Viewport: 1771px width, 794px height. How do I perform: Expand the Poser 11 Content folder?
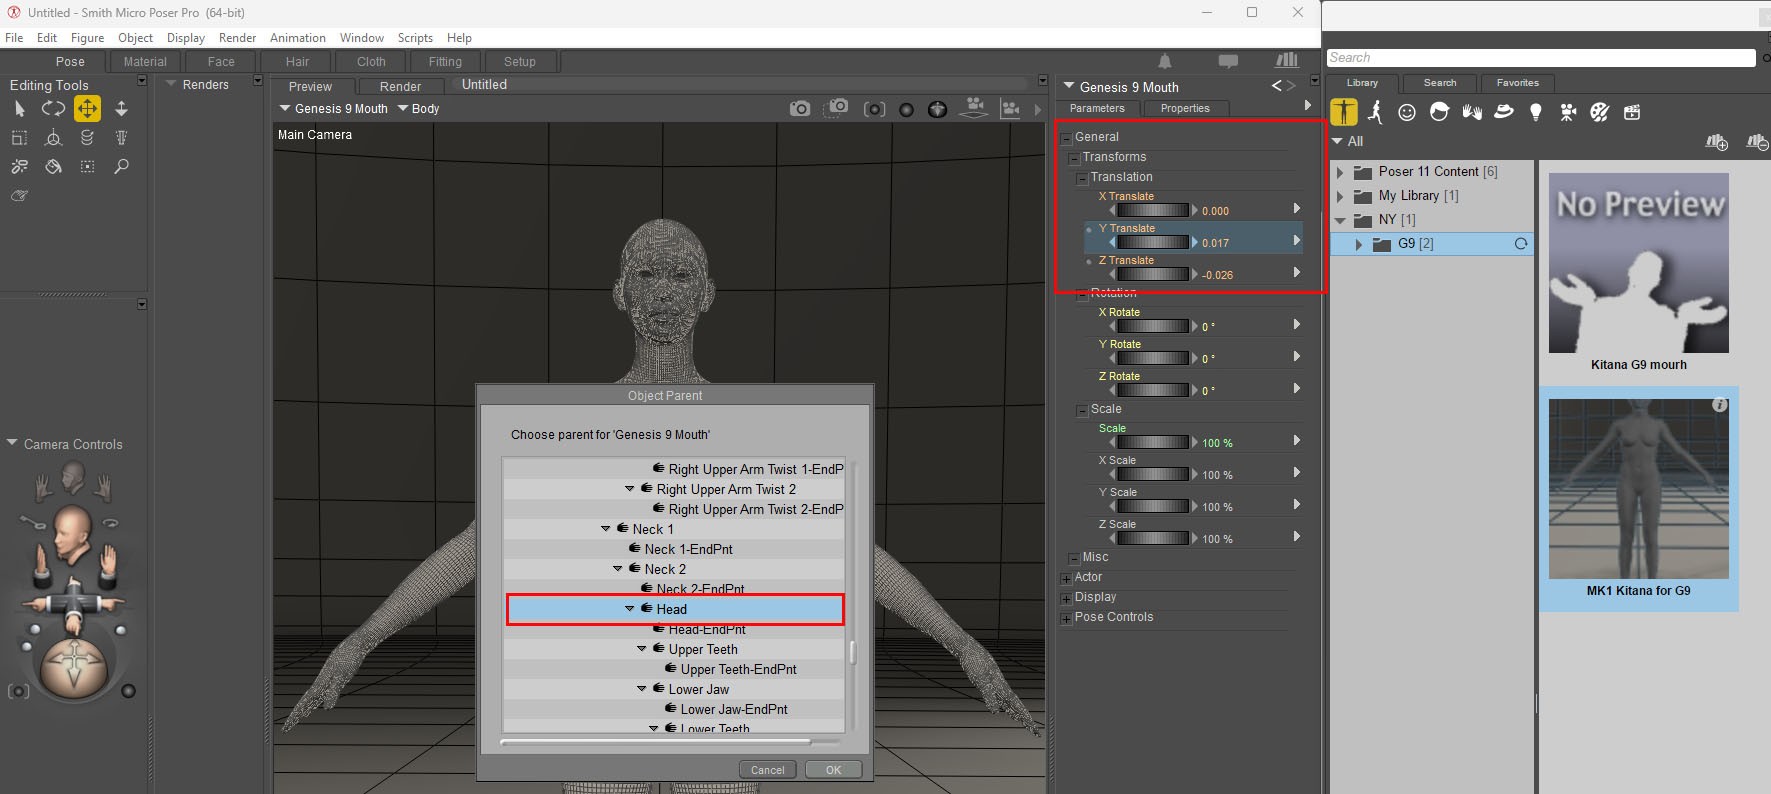pos(1340,172)
